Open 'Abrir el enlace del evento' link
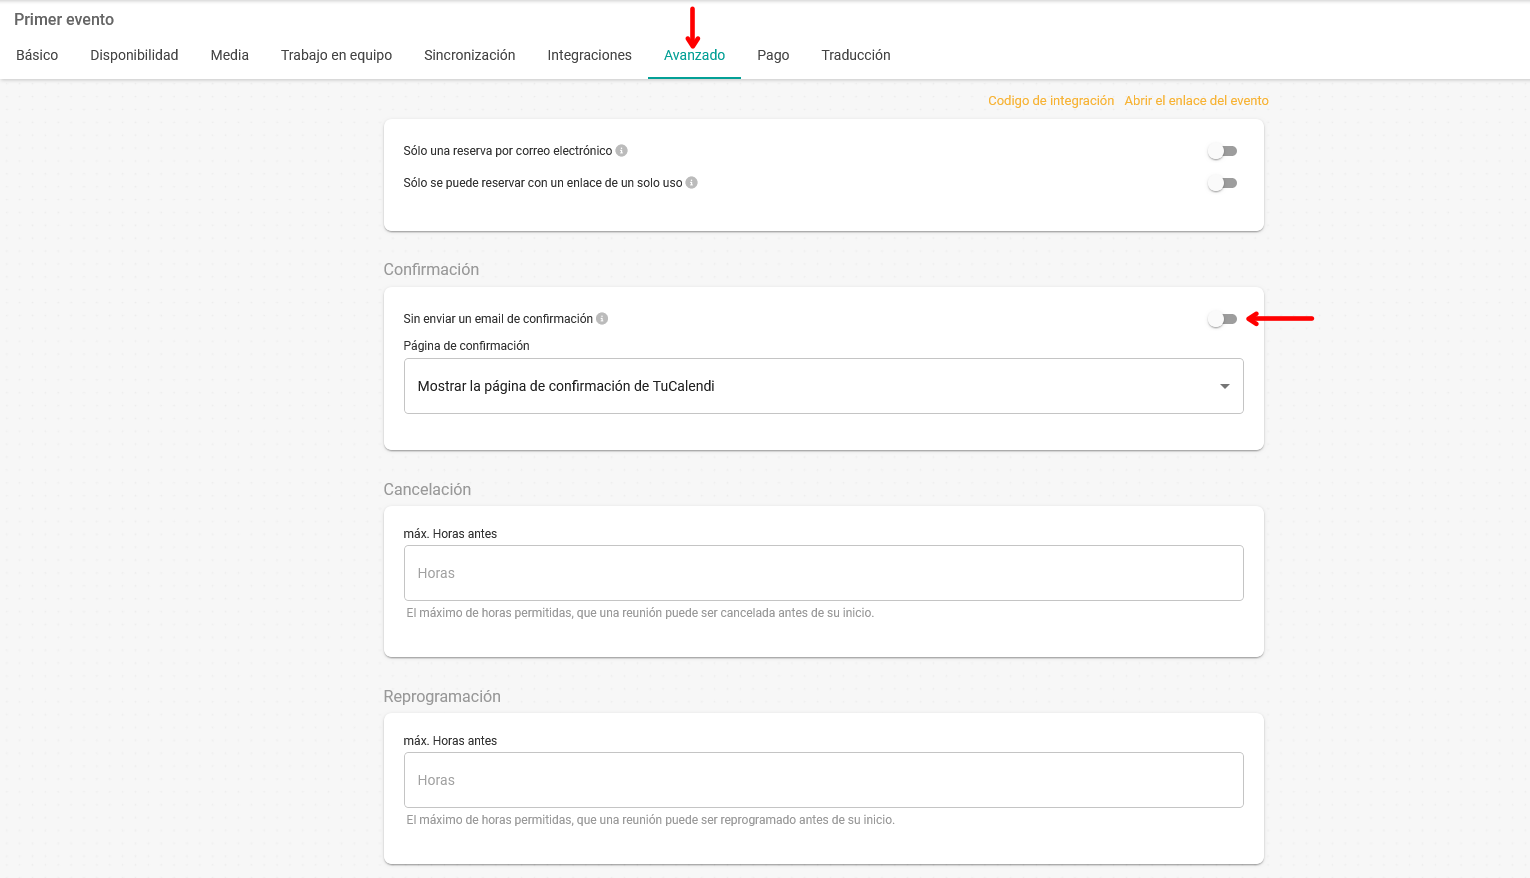 pyautogui.click(x=1196, y=101)
